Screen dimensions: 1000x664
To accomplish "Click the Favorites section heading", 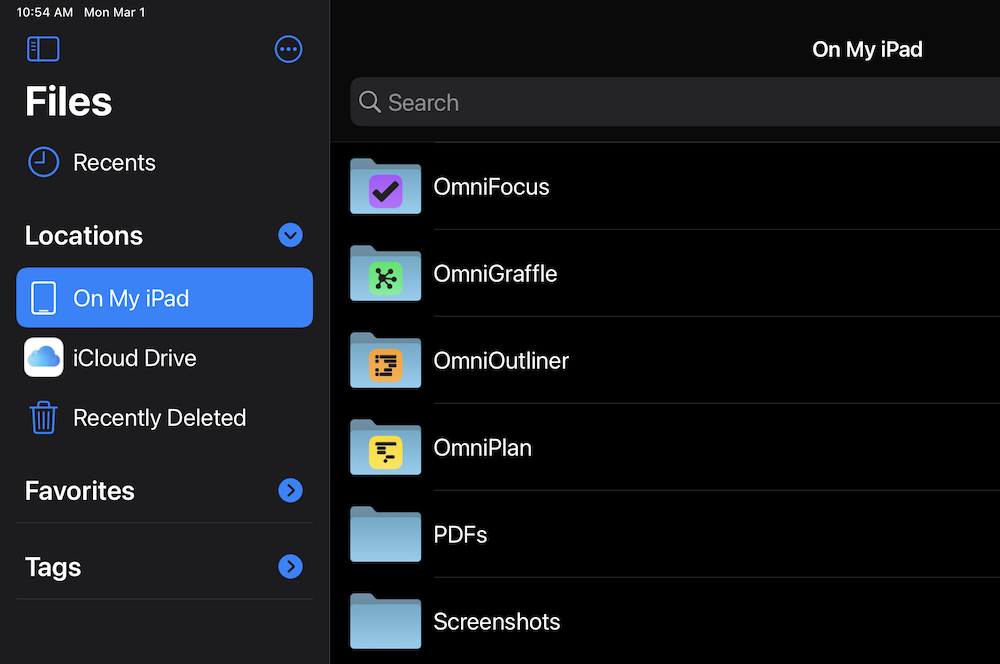I will click(x=80, y=491).
